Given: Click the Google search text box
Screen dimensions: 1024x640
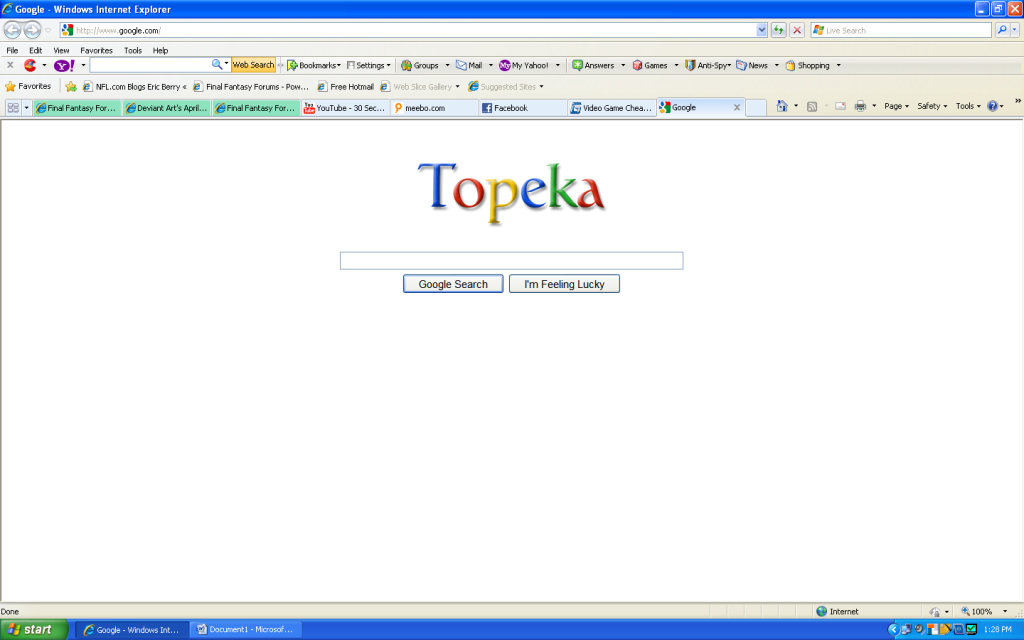Looking at the screenshot, I should [511, 261].
